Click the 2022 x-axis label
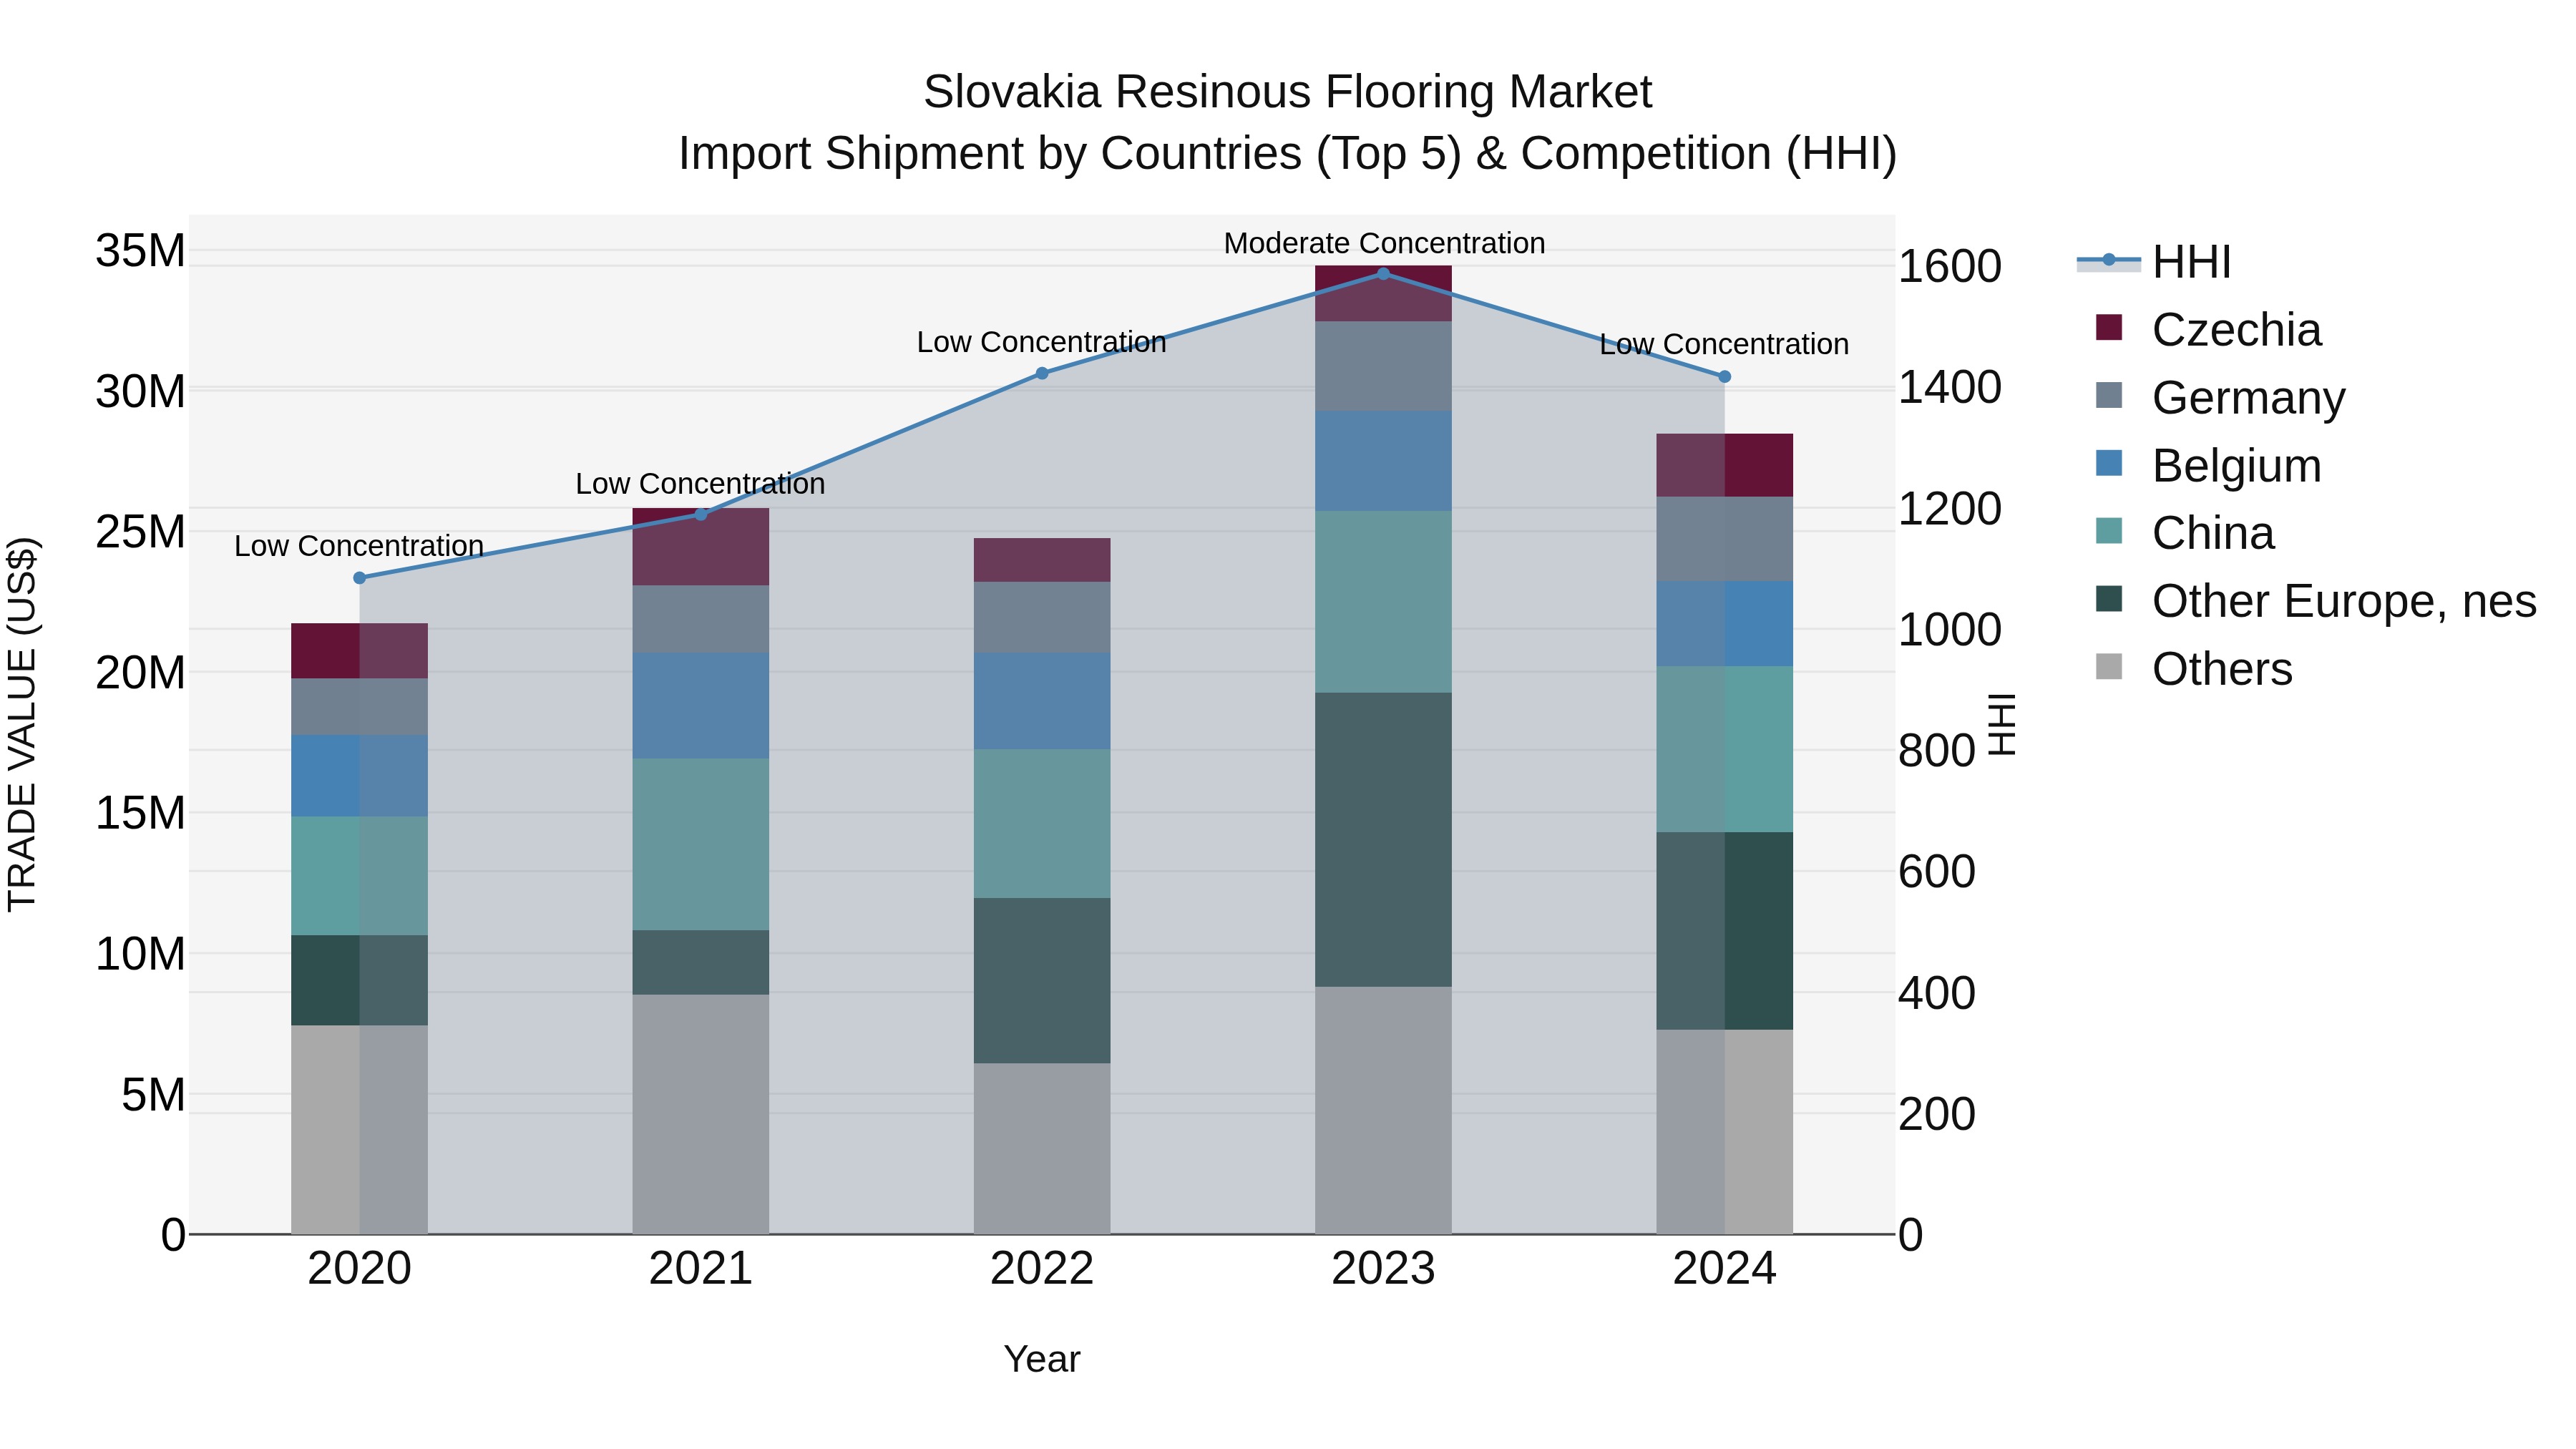 pos(1042,1269)
